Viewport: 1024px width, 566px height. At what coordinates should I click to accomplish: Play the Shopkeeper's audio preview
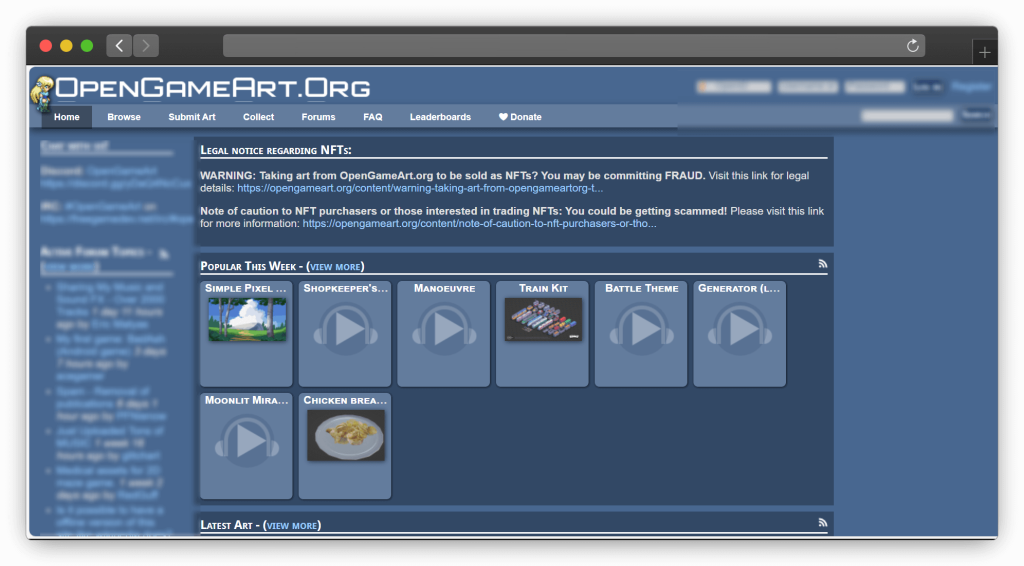point(344,328)
